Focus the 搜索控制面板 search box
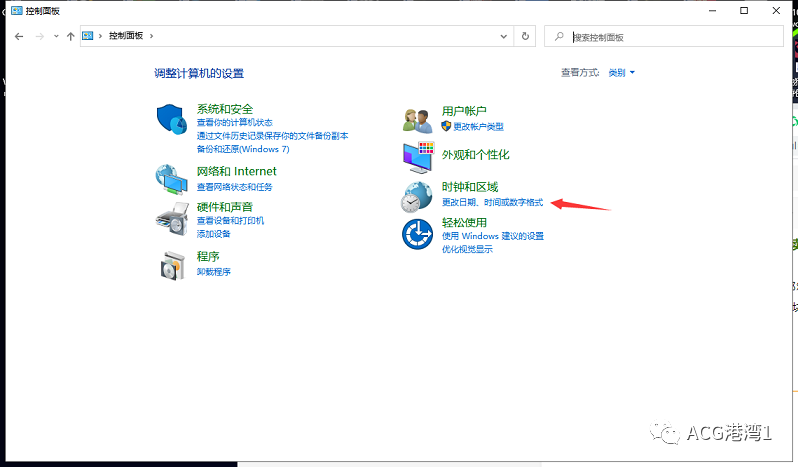The height and width of the screenshot is (467, 798). click(664, 36)
